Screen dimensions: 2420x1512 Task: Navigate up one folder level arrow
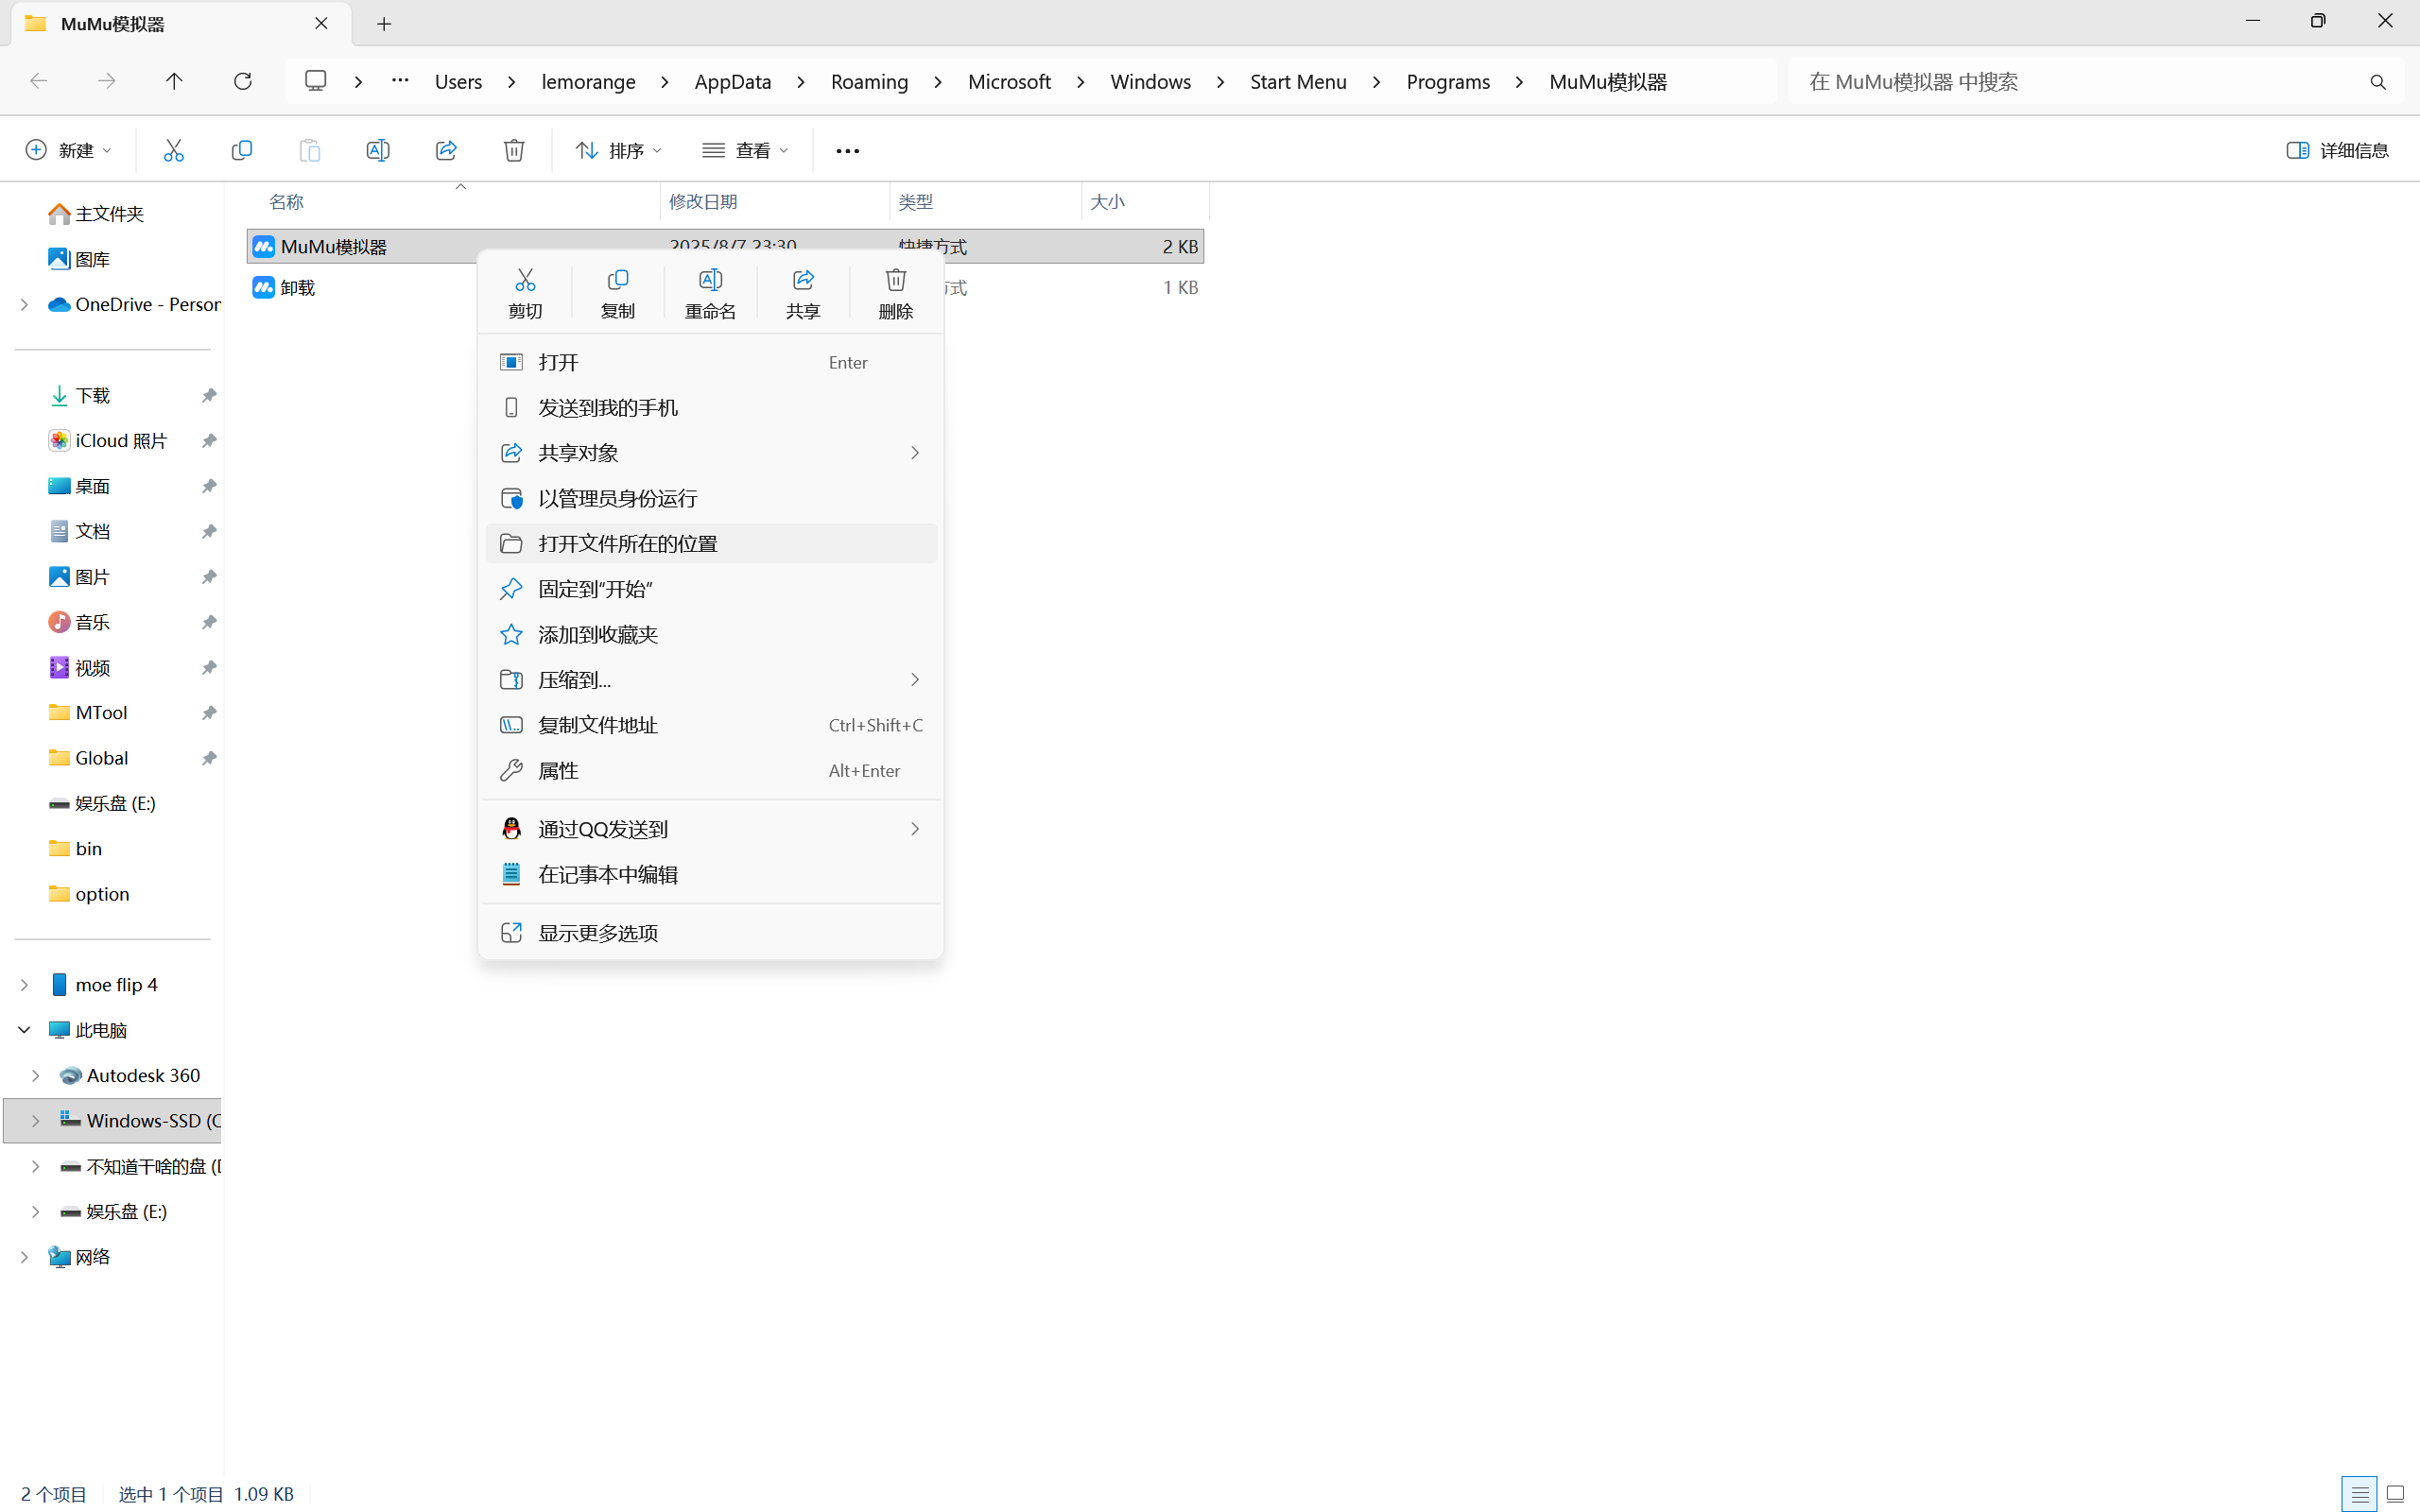[174, 81]
